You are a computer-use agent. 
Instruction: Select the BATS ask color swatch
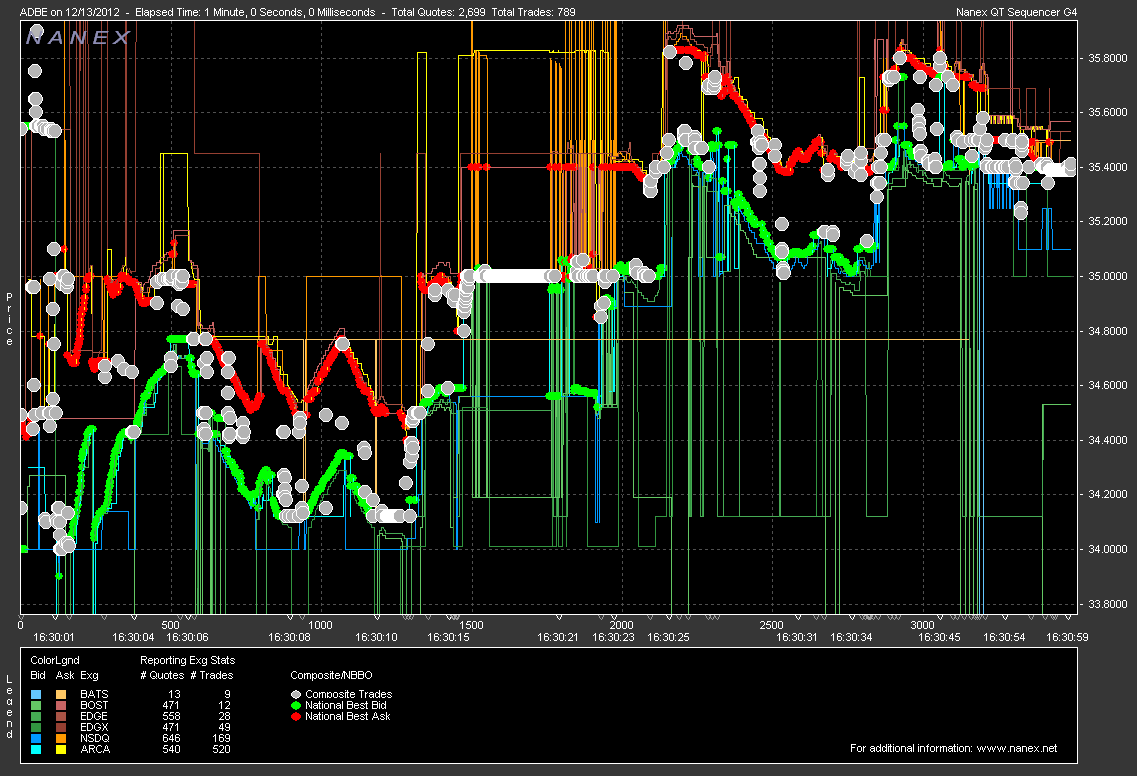coord(61,695)
